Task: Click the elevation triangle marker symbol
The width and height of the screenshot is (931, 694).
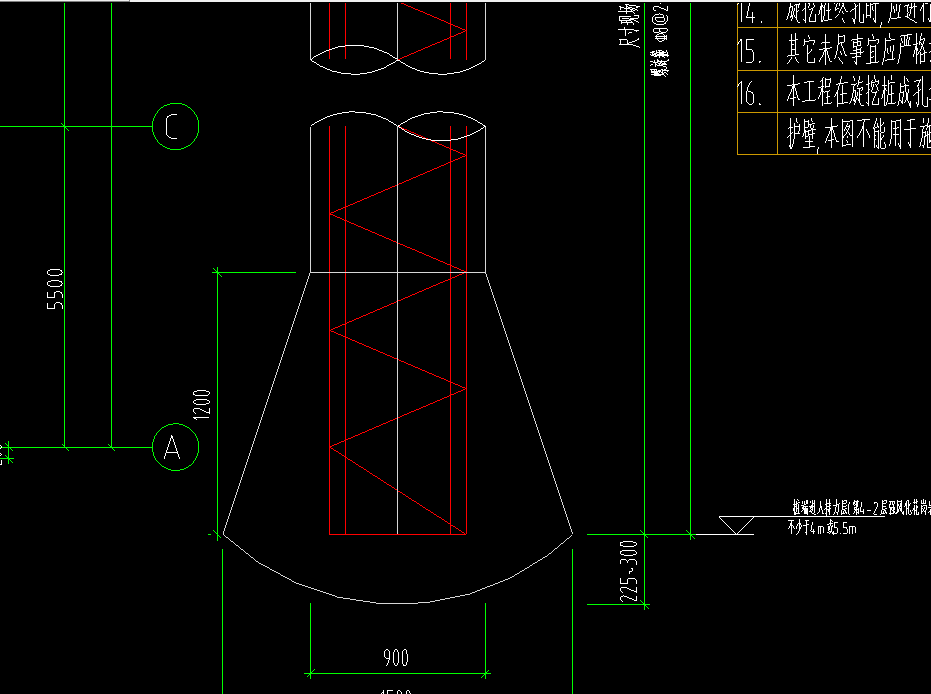Action: pyautogui.click(x=736, y=525)
